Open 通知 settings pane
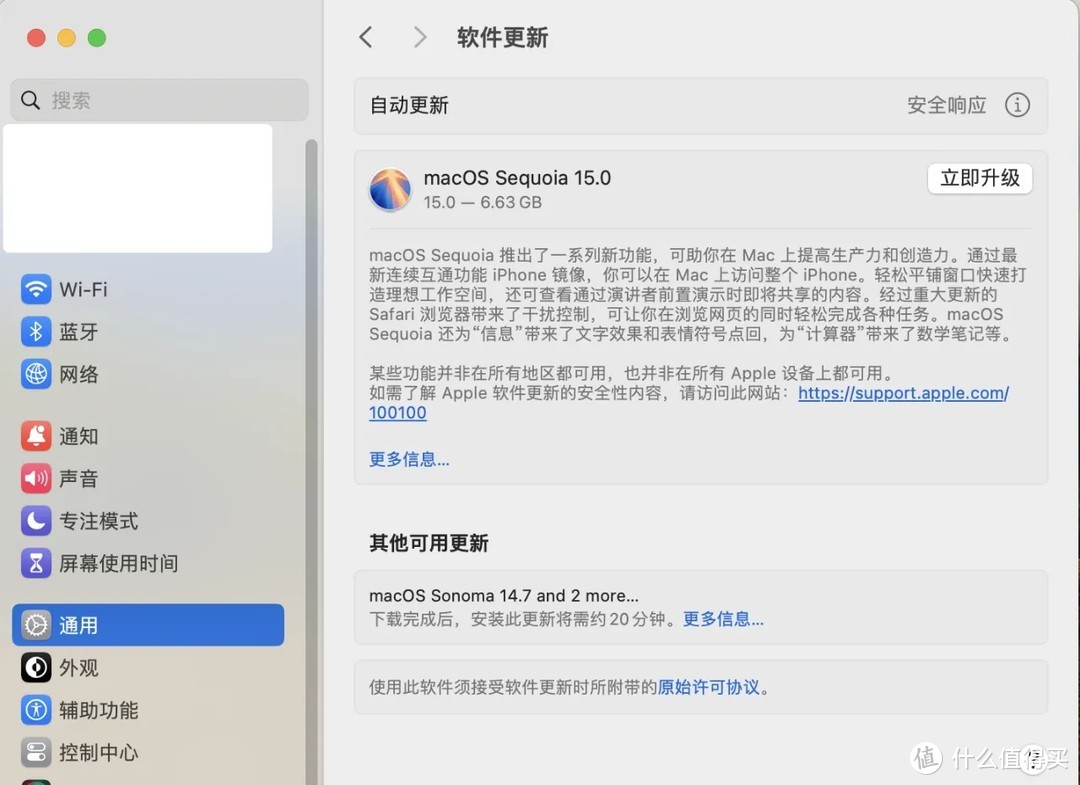The height and width of the screenshot is (785, 1080). (x=79, y=436)
